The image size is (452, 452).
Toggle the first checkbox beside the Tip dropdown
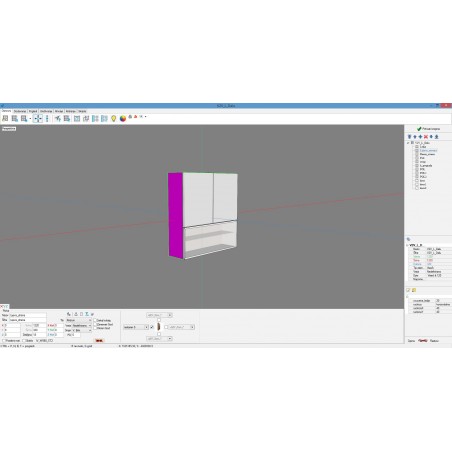[x=95, y=320]
